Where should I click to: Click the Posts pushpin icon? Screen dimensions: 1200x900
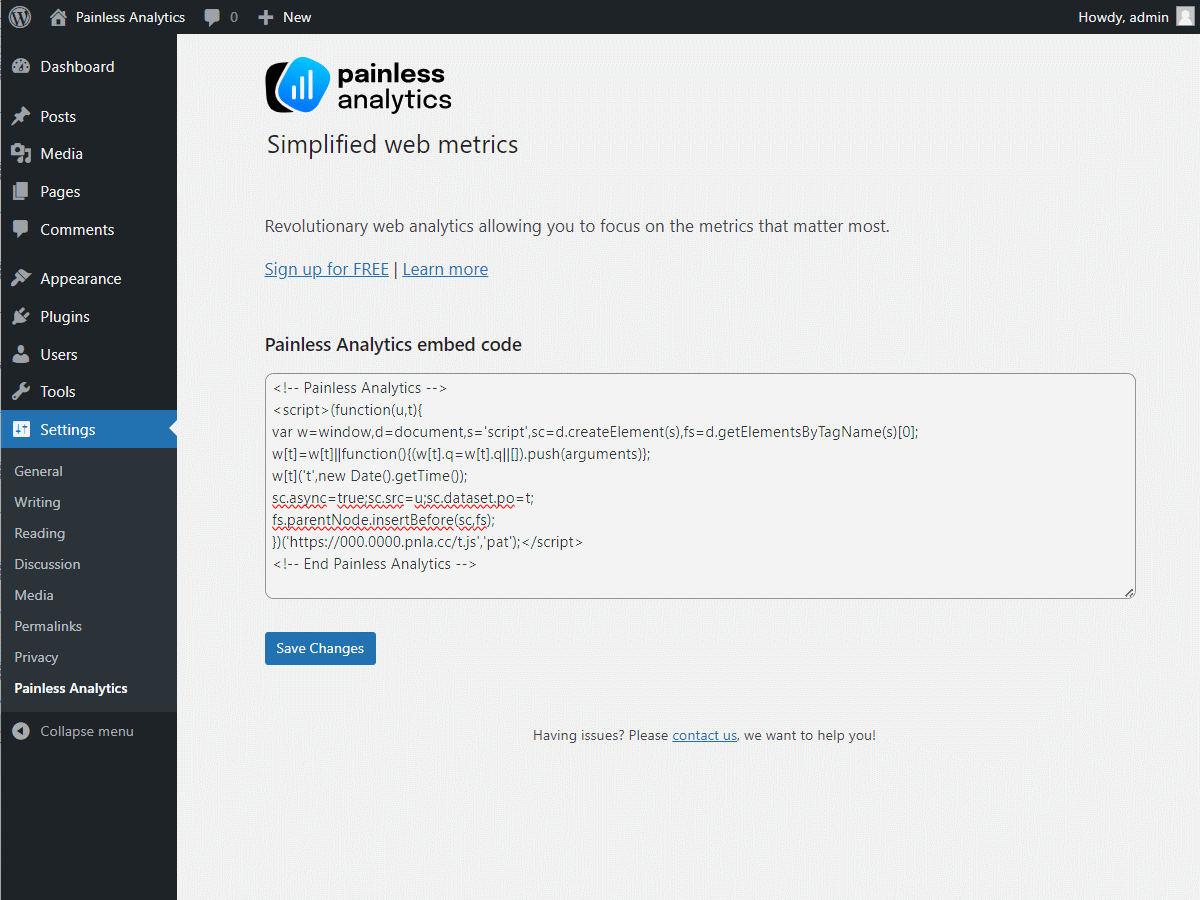tap(21, 117)
